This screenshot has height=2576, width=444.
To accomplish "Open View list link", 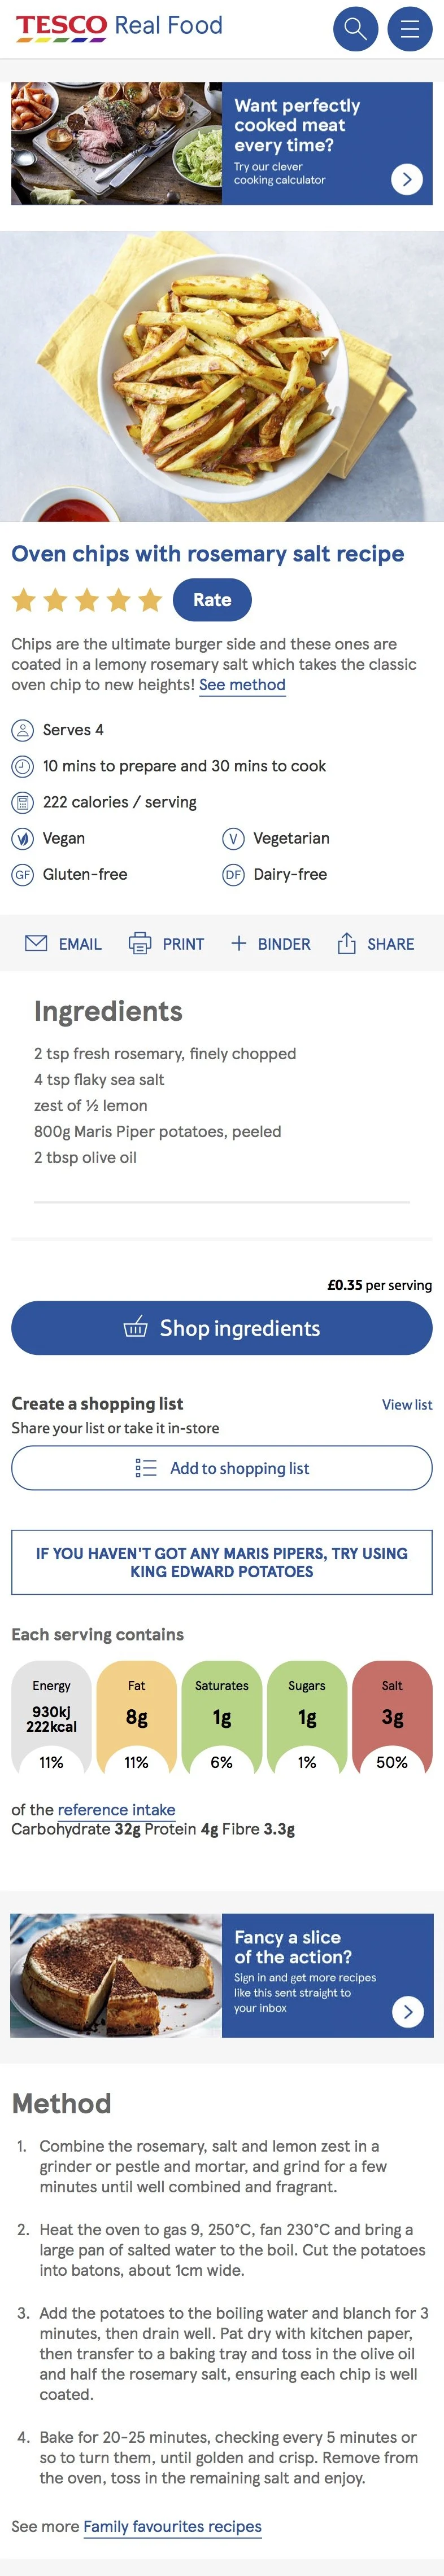I will click(407, 1404).
